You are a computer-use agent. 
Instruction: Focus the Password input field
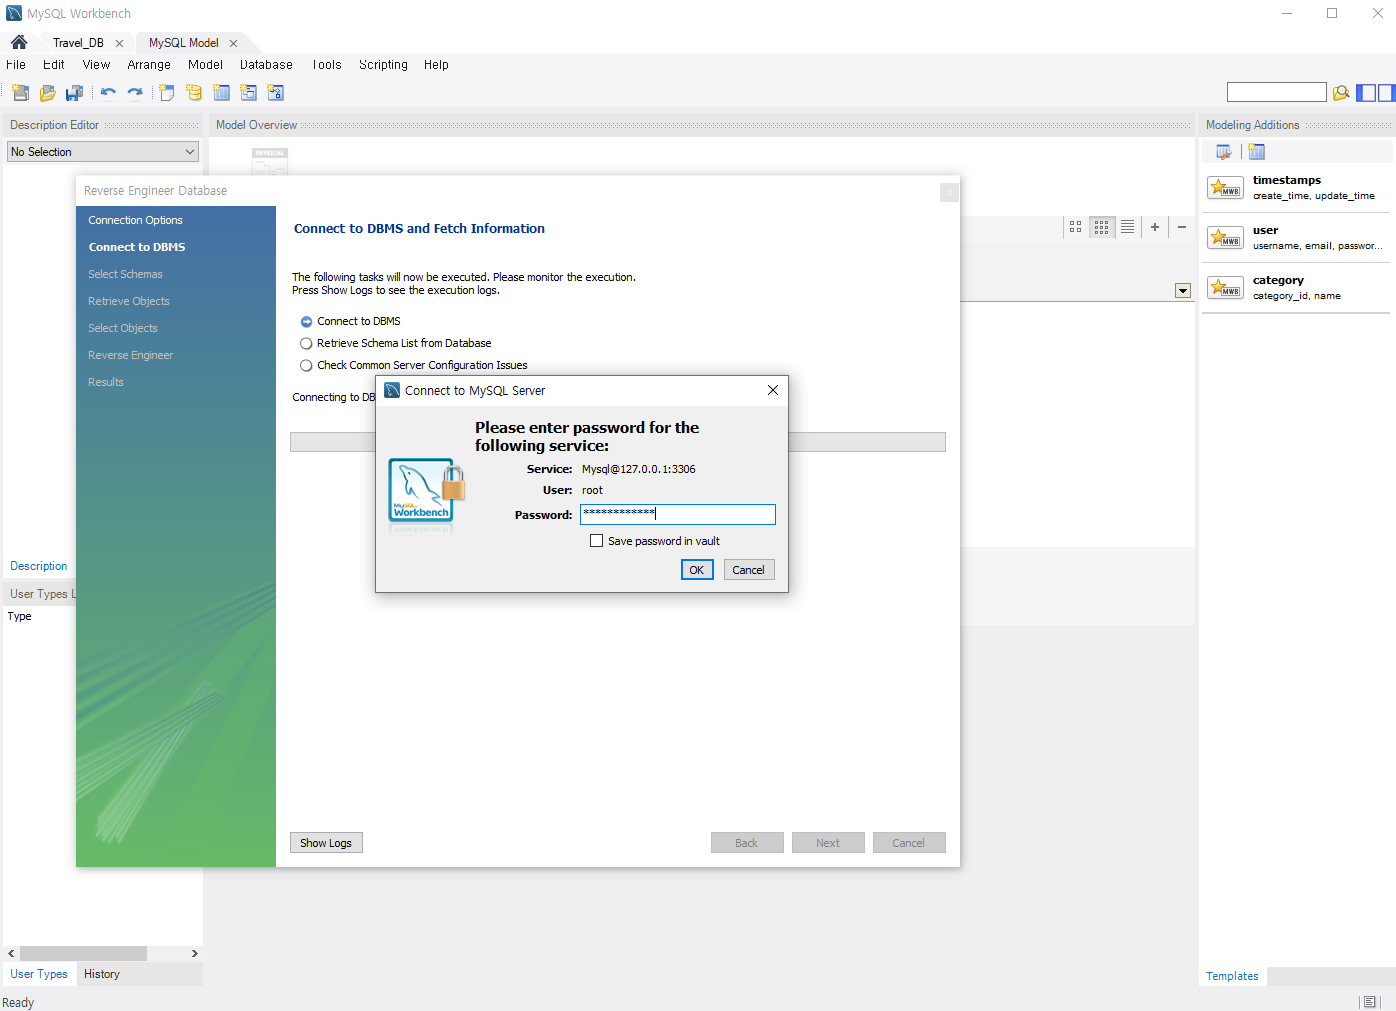pos(678,514)
